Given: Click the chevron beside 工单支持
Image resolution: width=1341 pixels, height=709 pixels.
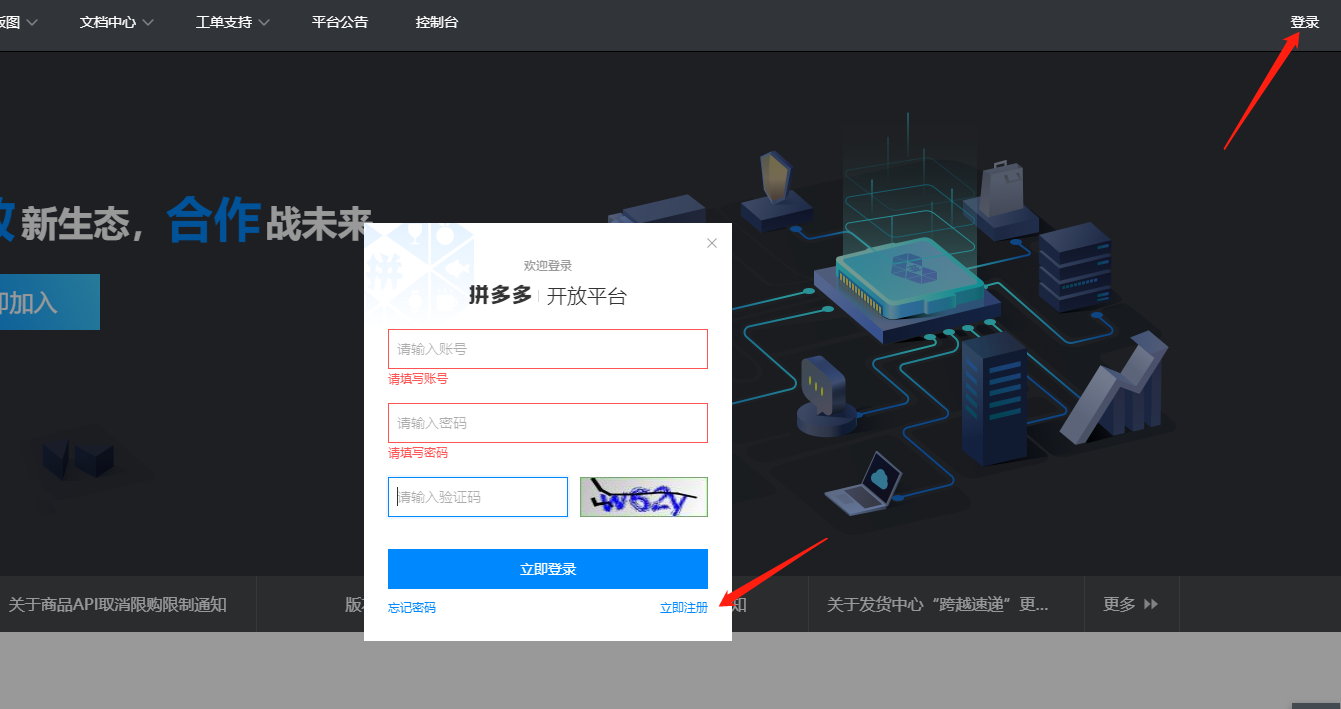Looking at the screenshot, I should (264, 23).
